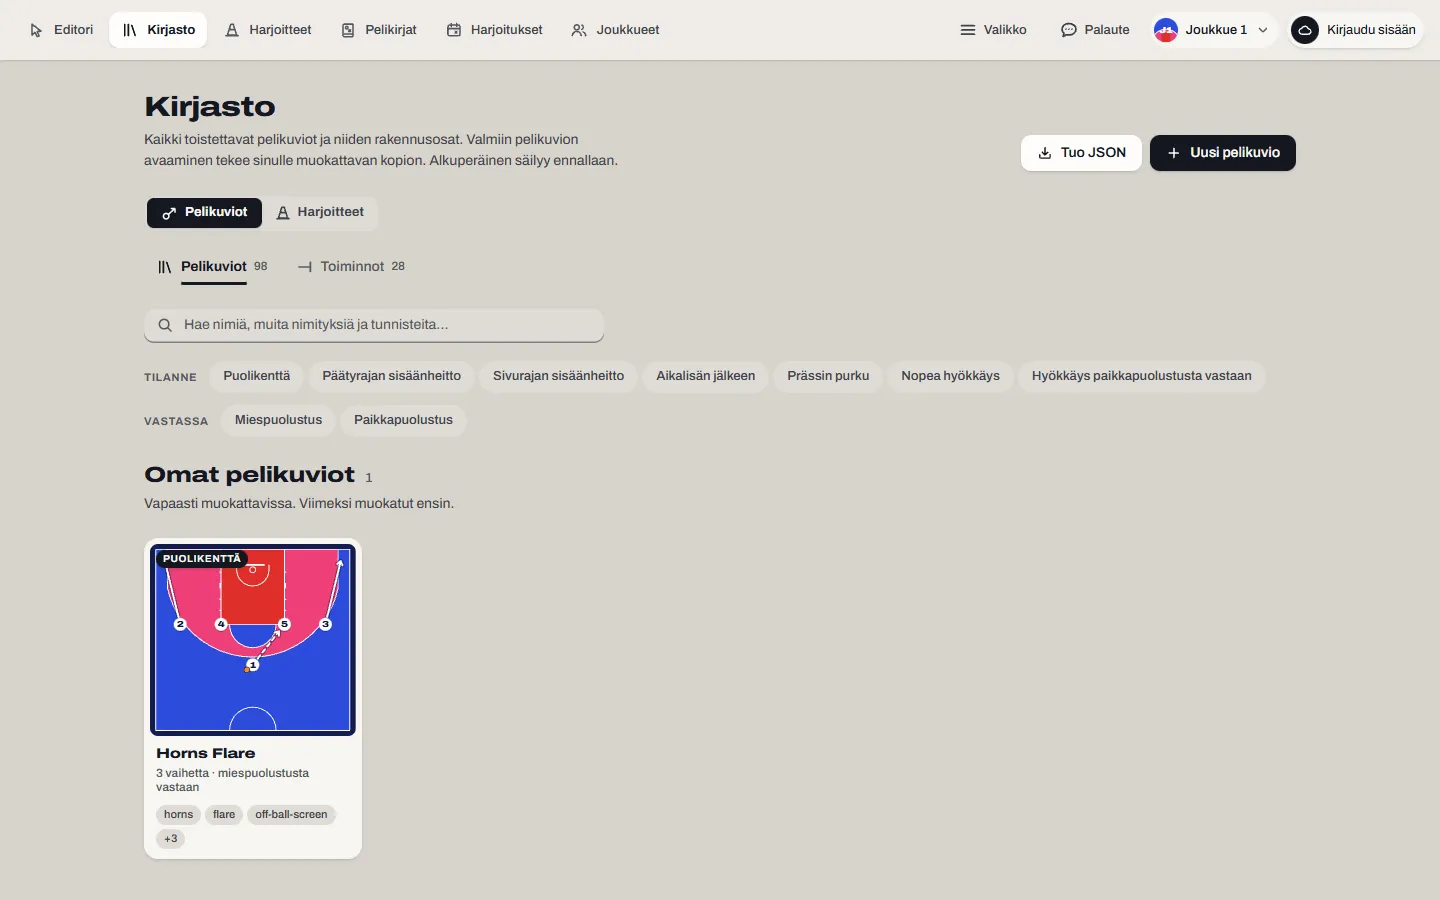1440x900 pixels.
Task: Filter by Paikkapuolustus defense
Action: (x=403, y=420)
